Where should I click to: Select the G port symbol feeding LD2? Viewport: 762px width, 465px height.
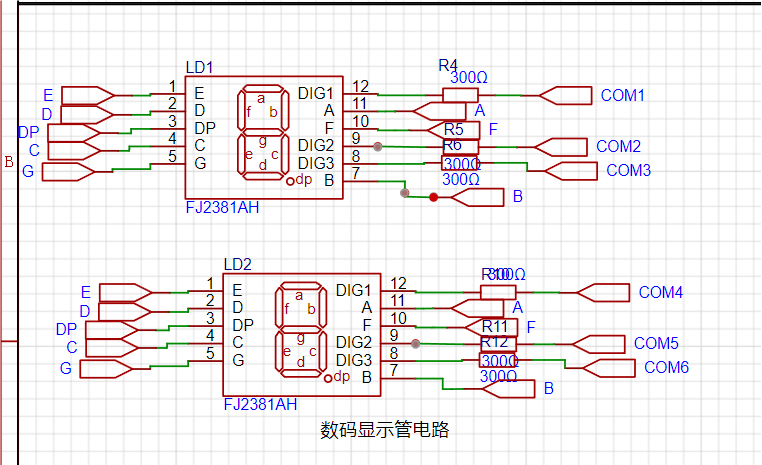(x=106, y=369)
